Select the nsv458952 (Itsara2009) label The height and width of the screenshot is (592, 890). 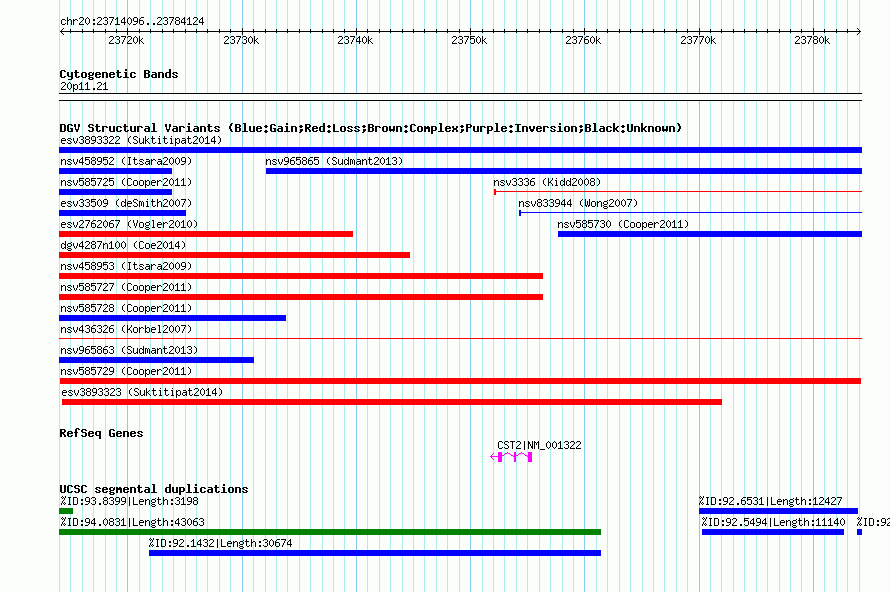click(x=126, y=161)
